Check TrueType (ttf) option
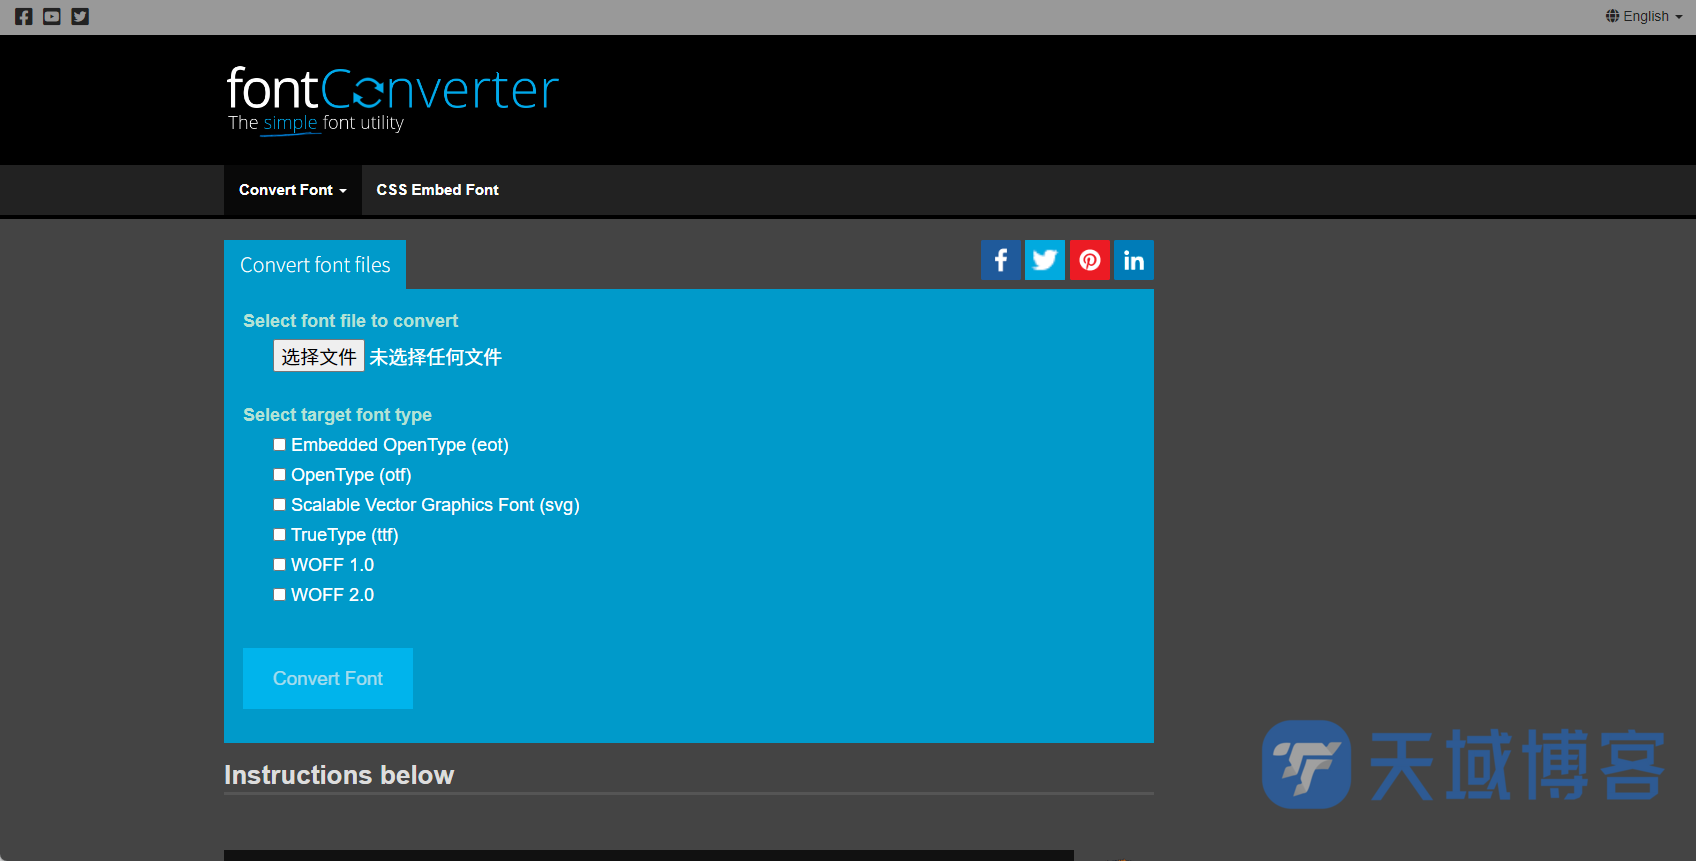 (x=280, y=535)
